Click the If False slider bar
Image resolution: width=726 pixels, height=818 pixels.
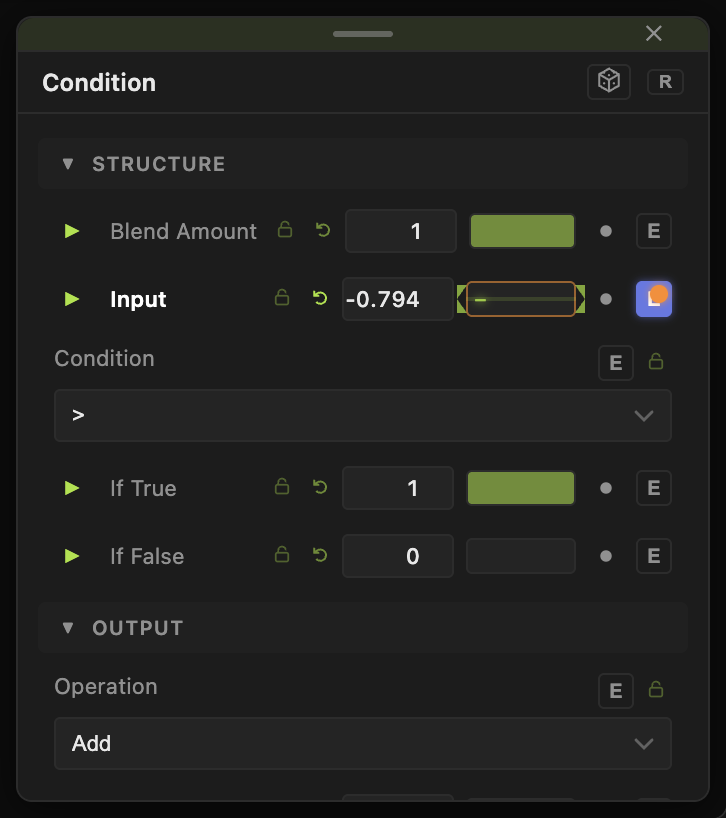[521, 556]
